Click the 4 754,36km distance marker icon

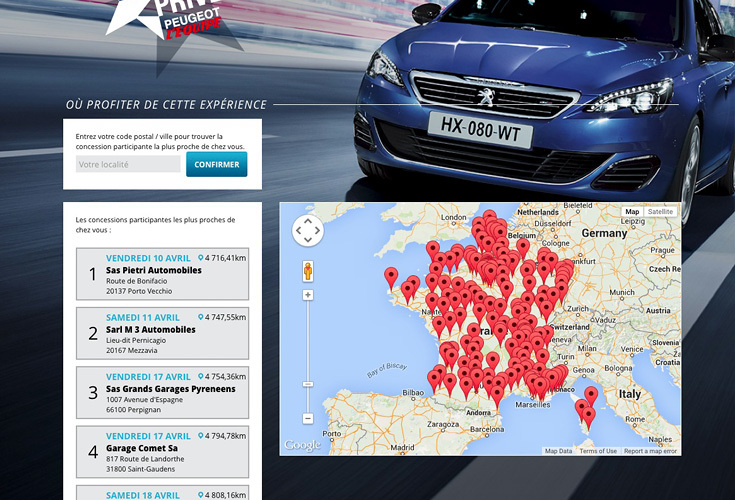[201, 376]
